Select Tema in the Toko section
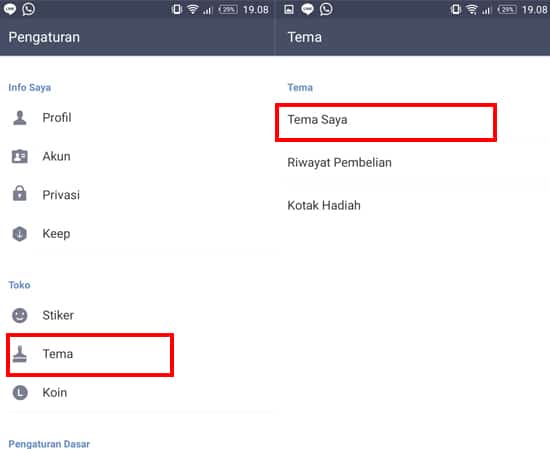Screen dimensions: 550x449 click(x=90, y=354)
